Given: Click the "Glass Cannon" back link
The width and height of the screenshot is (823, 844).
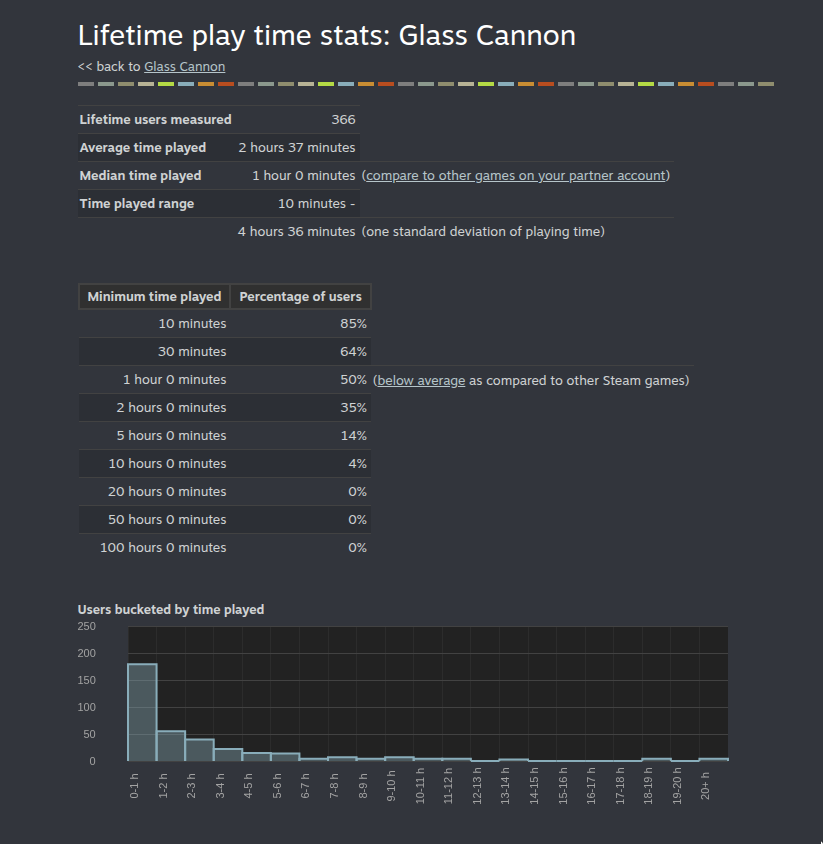Looking at the screenshot, I should [184, 66].
